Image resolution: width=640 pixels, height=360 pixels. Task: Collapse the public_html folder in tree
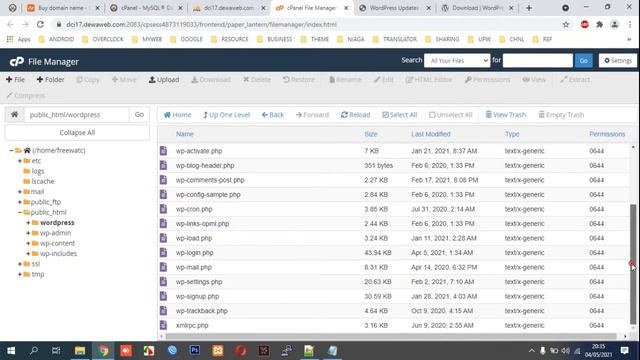(x=20, y=212)
